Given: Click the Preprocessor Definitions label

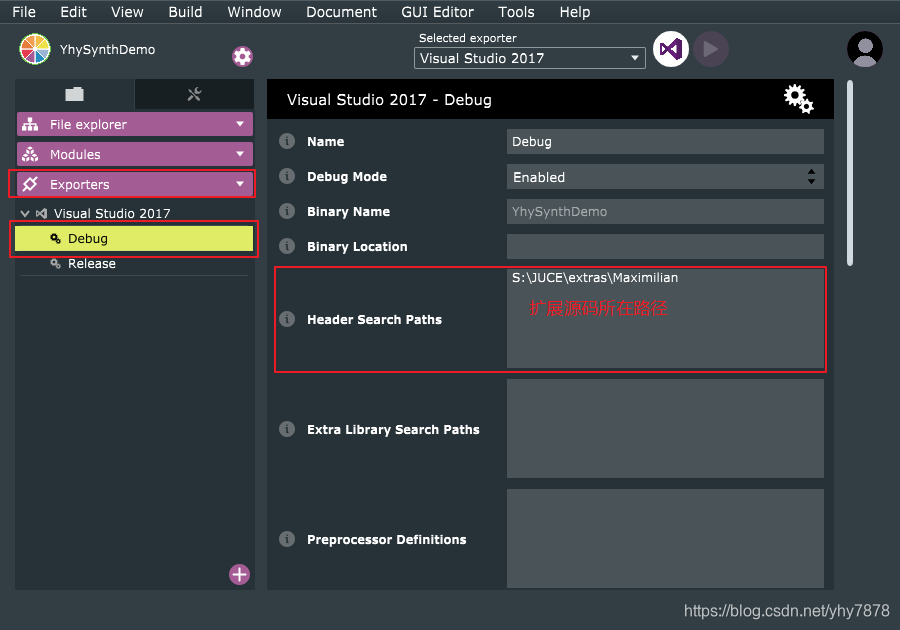Looking at the screenshot, I should tap(386, 540).
